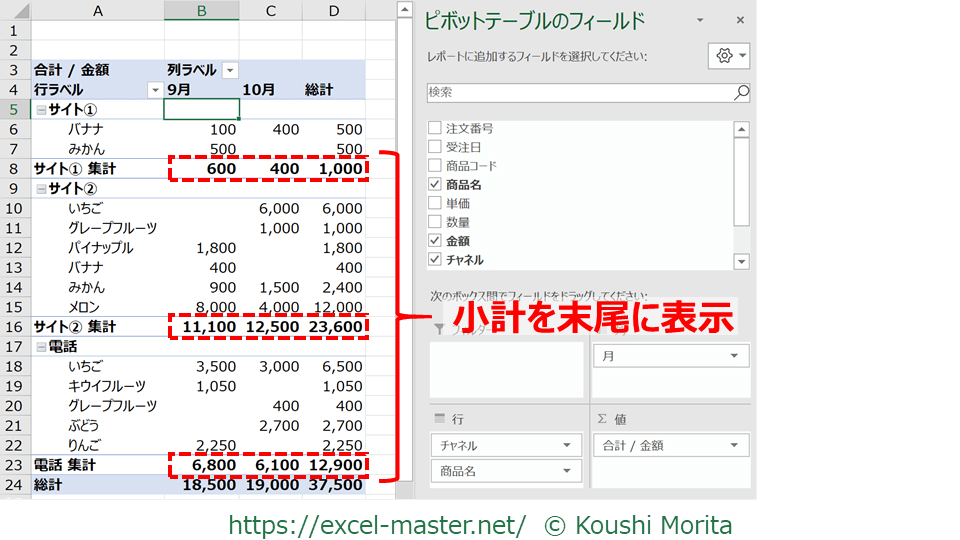Collapse the サイト① group

pyautogui.click(x=41, y=110)
